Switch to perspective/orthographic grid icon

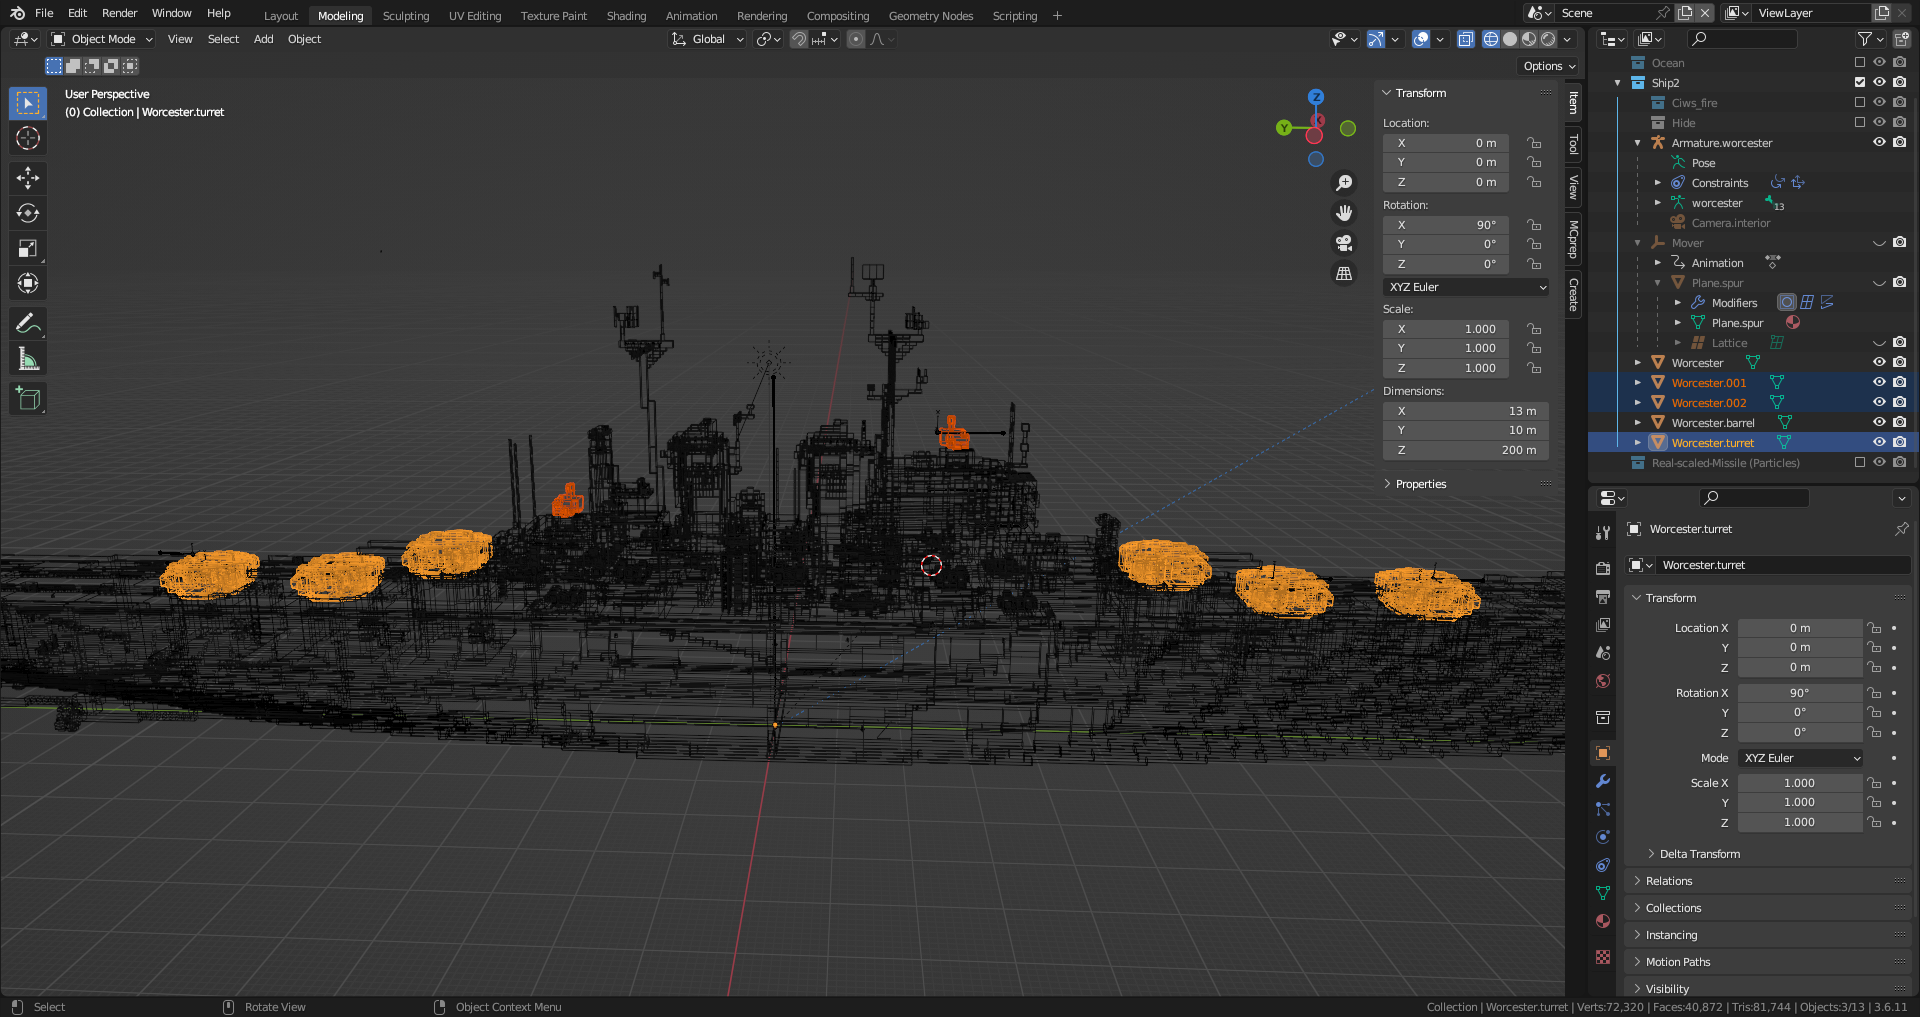(x=1344, y=273)
